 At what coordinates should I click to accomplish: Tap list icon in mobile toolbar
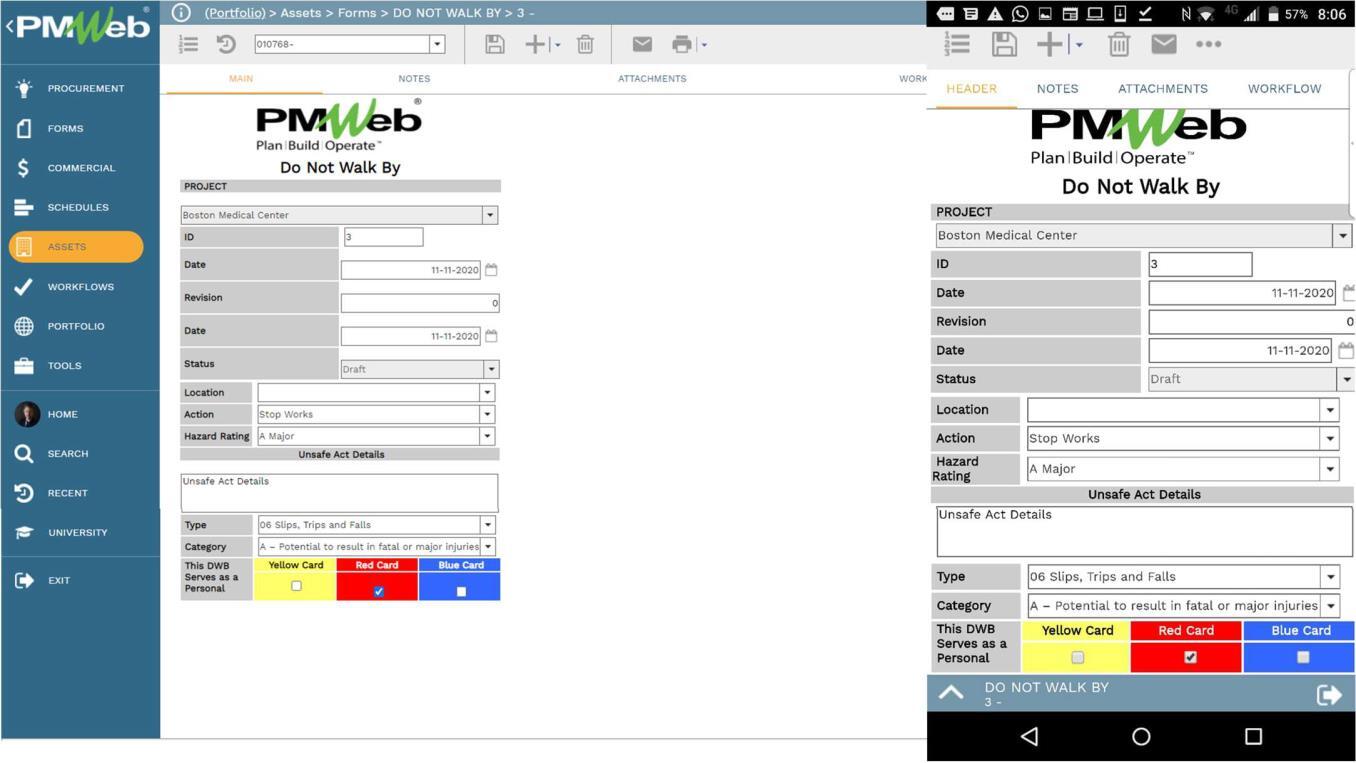(957, 44)
